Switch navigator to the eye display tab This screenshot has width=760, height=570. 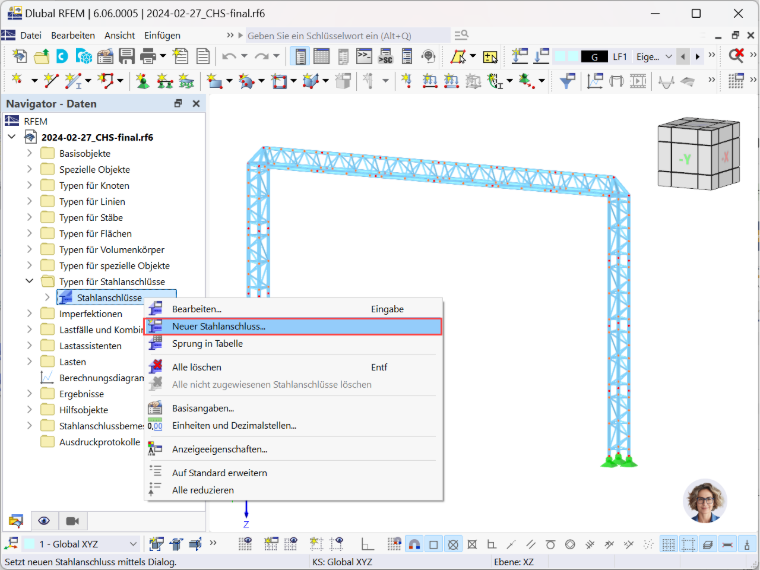pyautogui.click(x=44, y=521)
